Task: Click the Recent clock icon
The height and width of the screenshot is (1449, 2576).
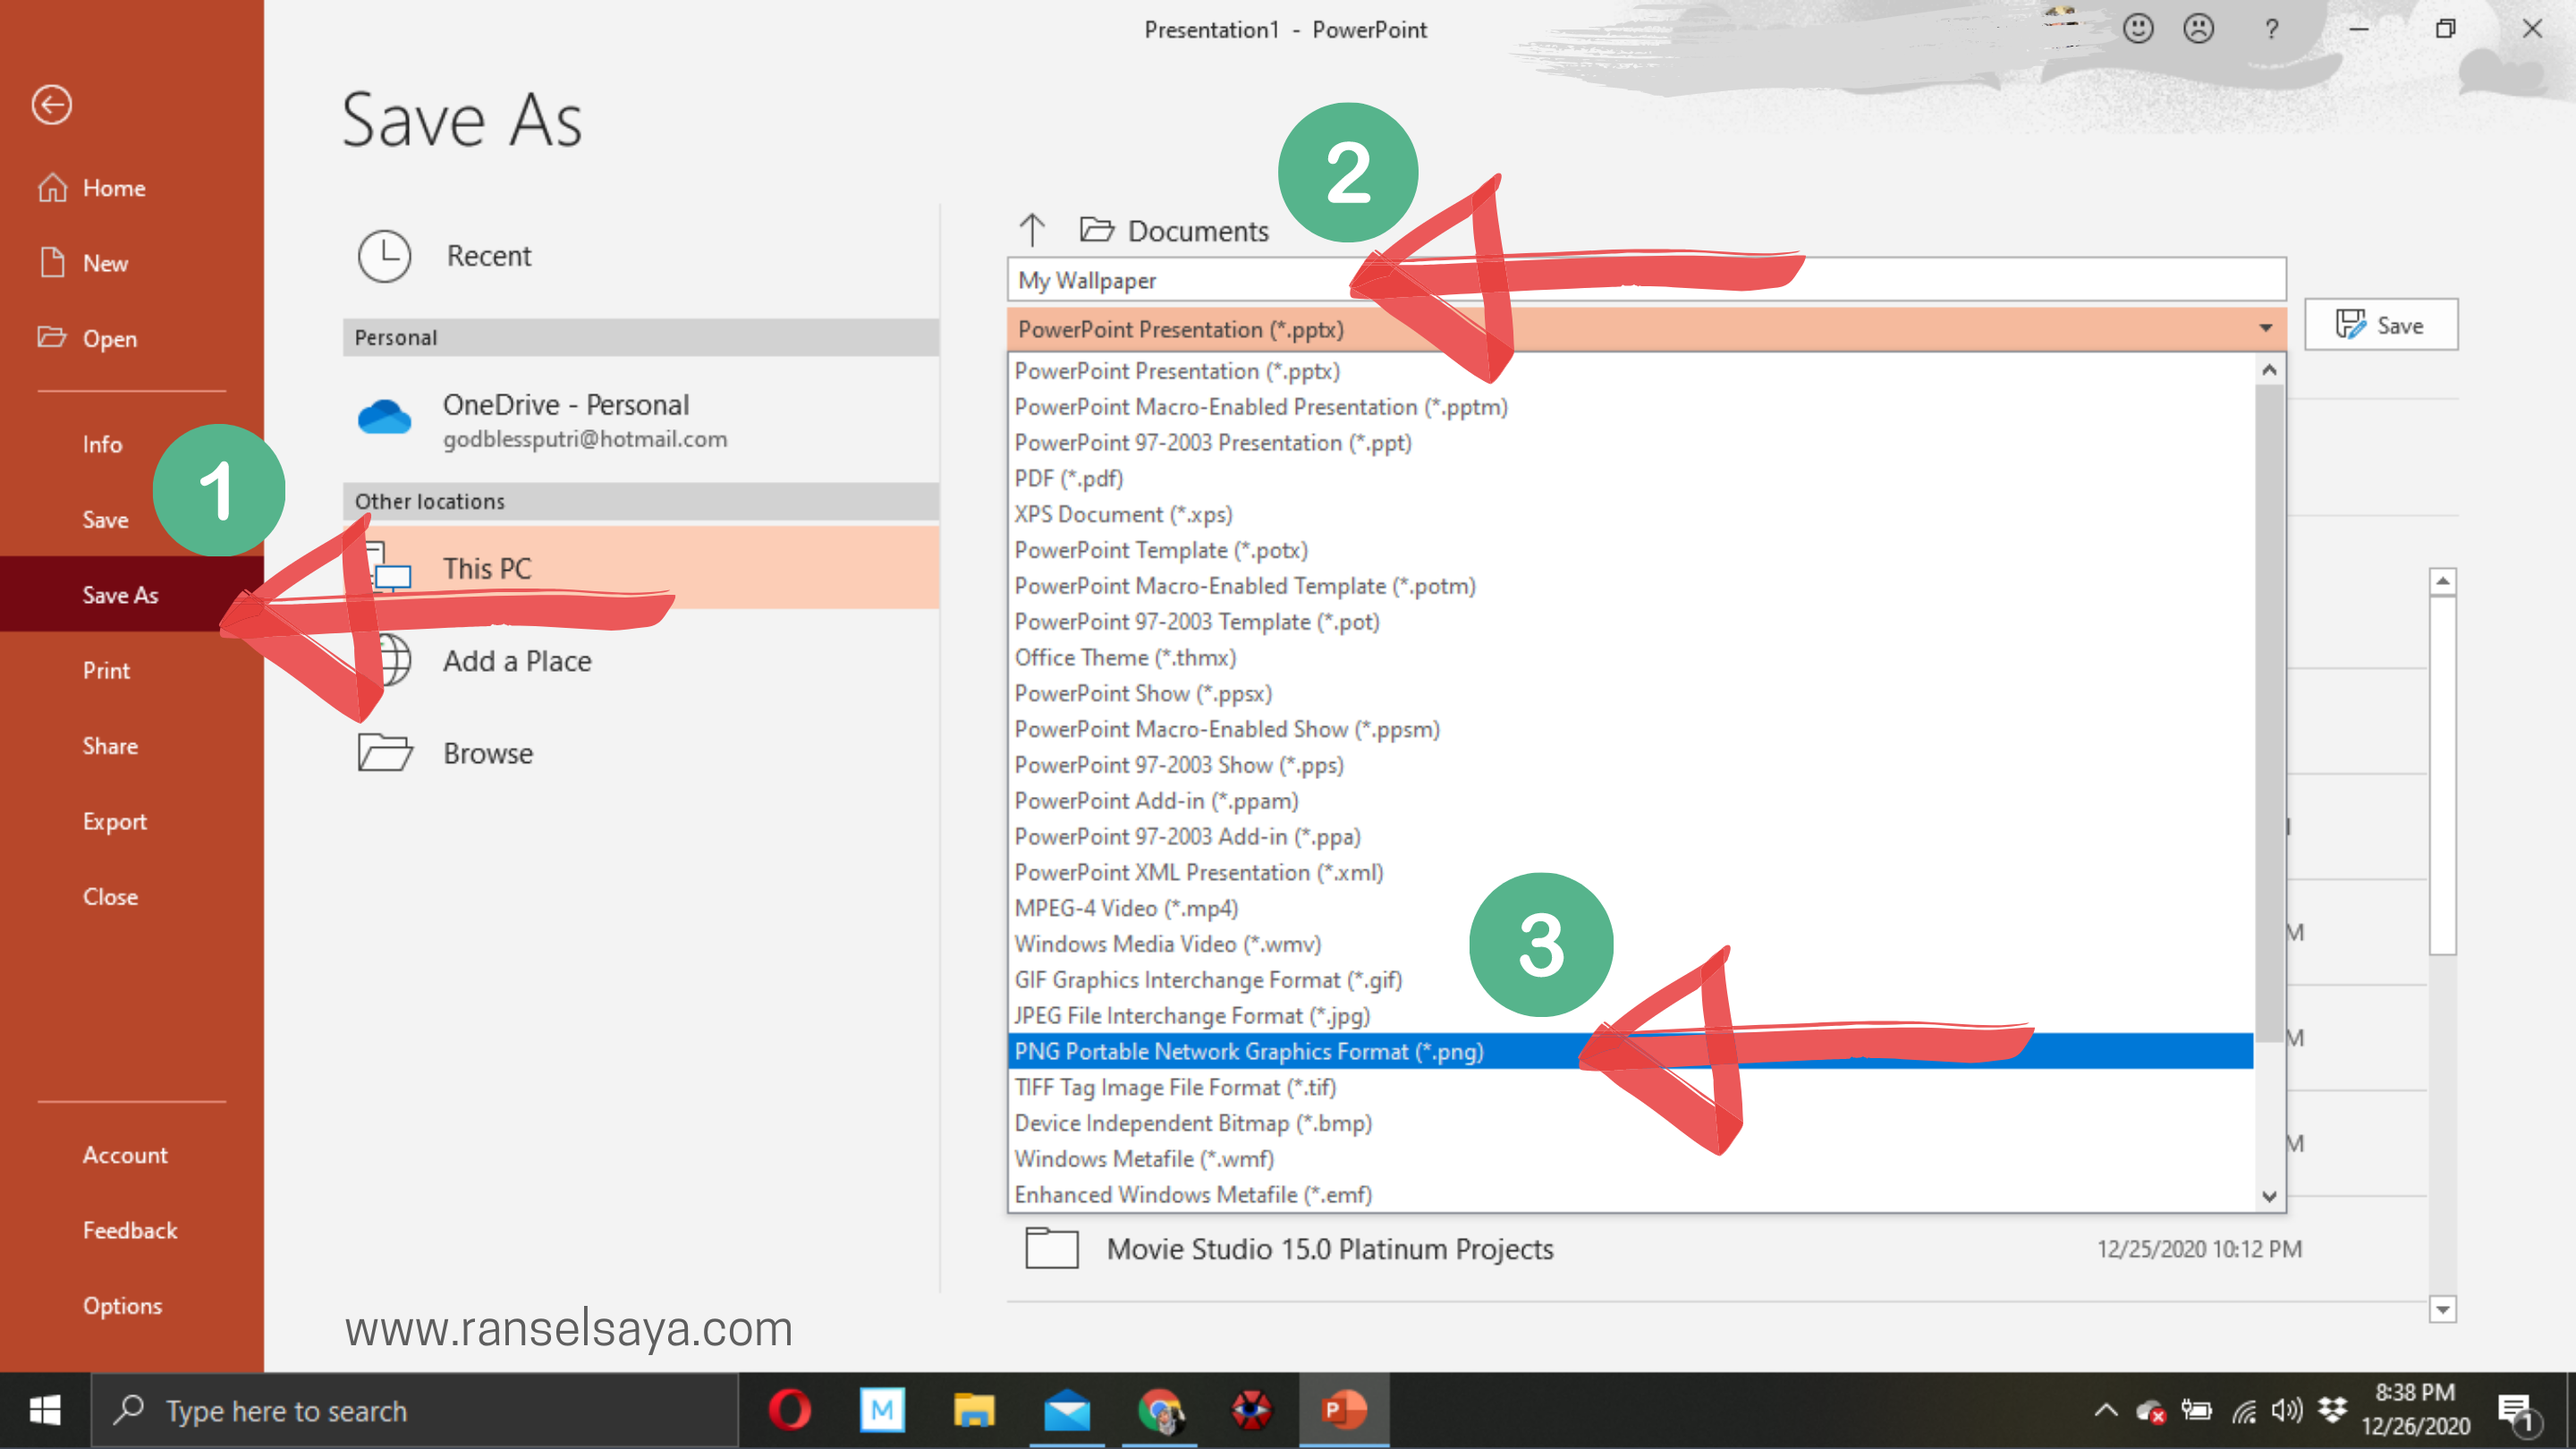Action: pos(384,256)
